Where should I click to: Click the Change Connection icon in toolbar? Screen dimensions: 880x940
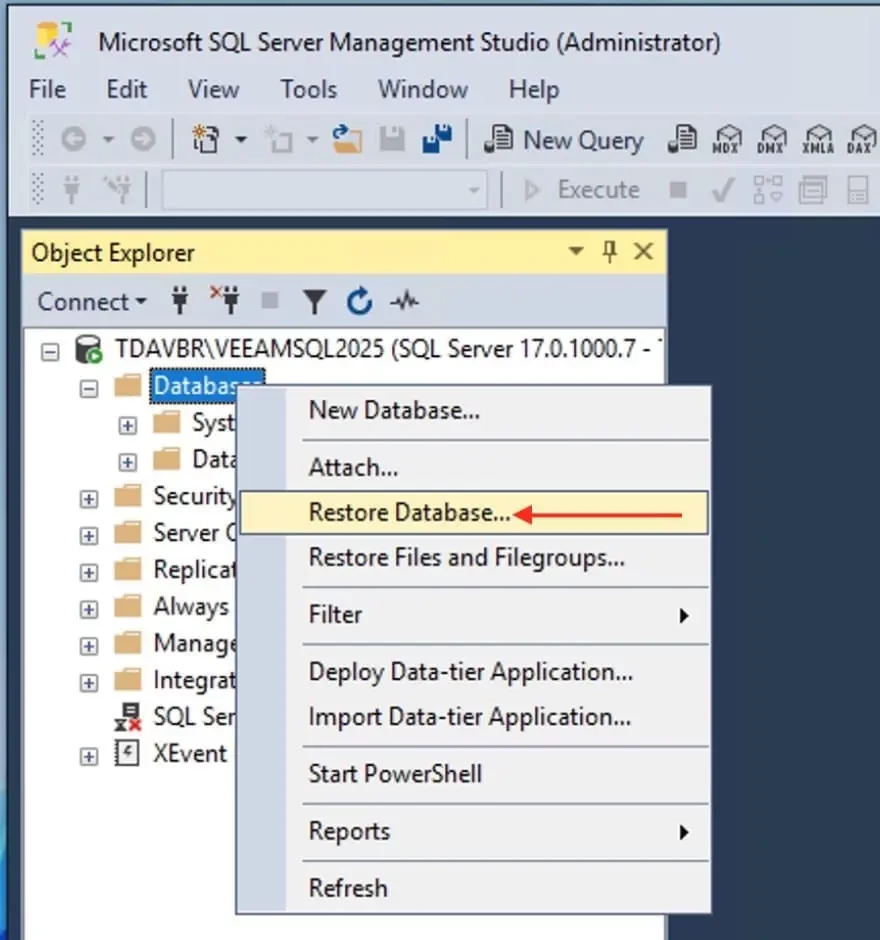[117, 189]
